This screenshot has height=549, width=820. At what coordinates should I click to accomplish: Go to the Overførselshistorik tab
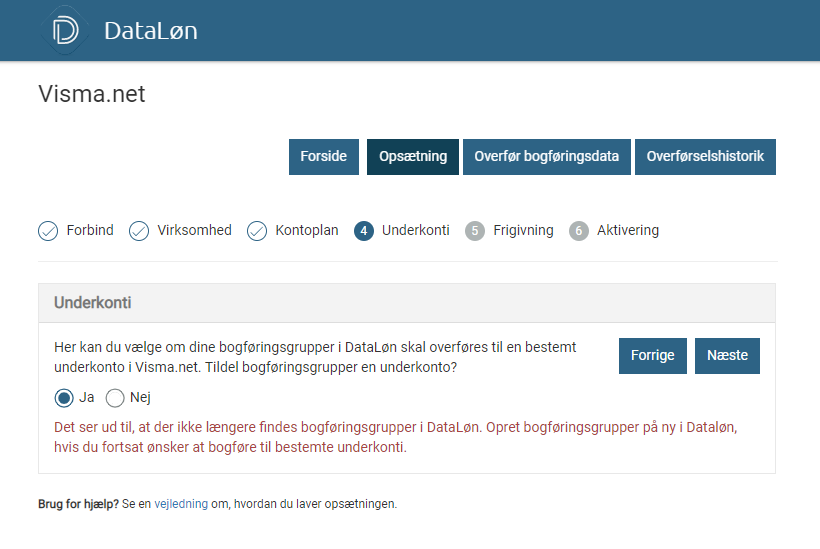(x=705, y=157)
